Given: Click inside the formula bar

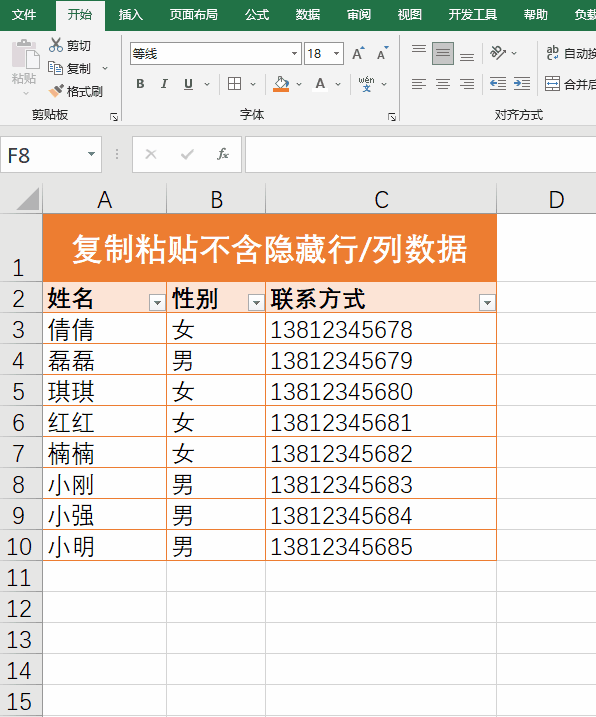Looking at the screenshot, I should point(420,155).
